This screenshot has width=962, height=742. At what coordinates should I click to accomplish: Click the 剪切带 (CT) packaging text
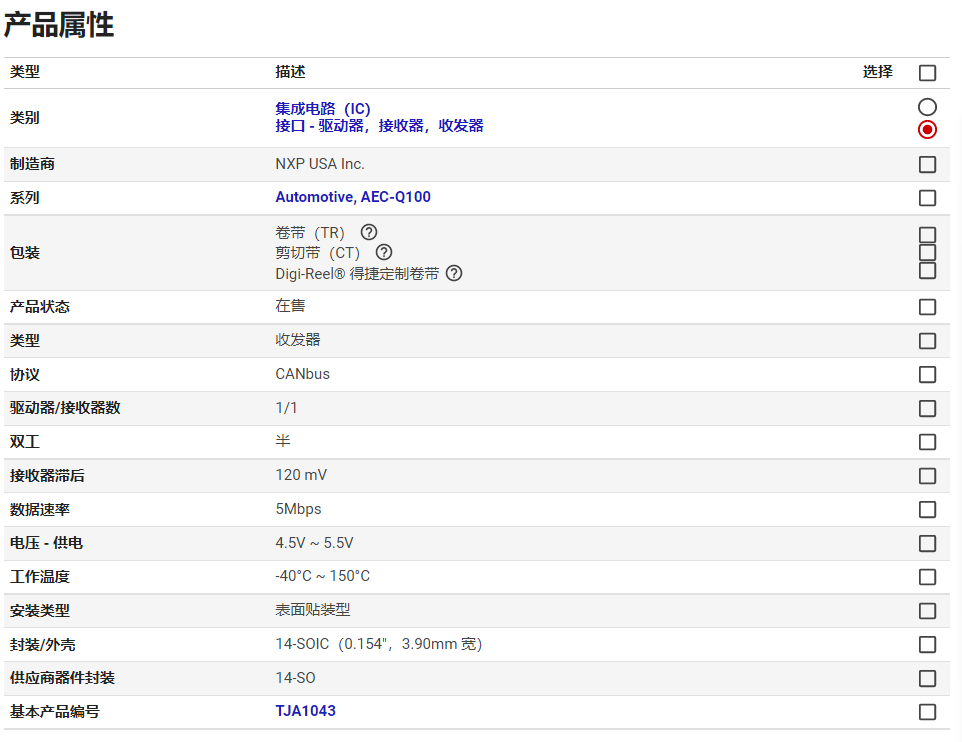(317, 253)
